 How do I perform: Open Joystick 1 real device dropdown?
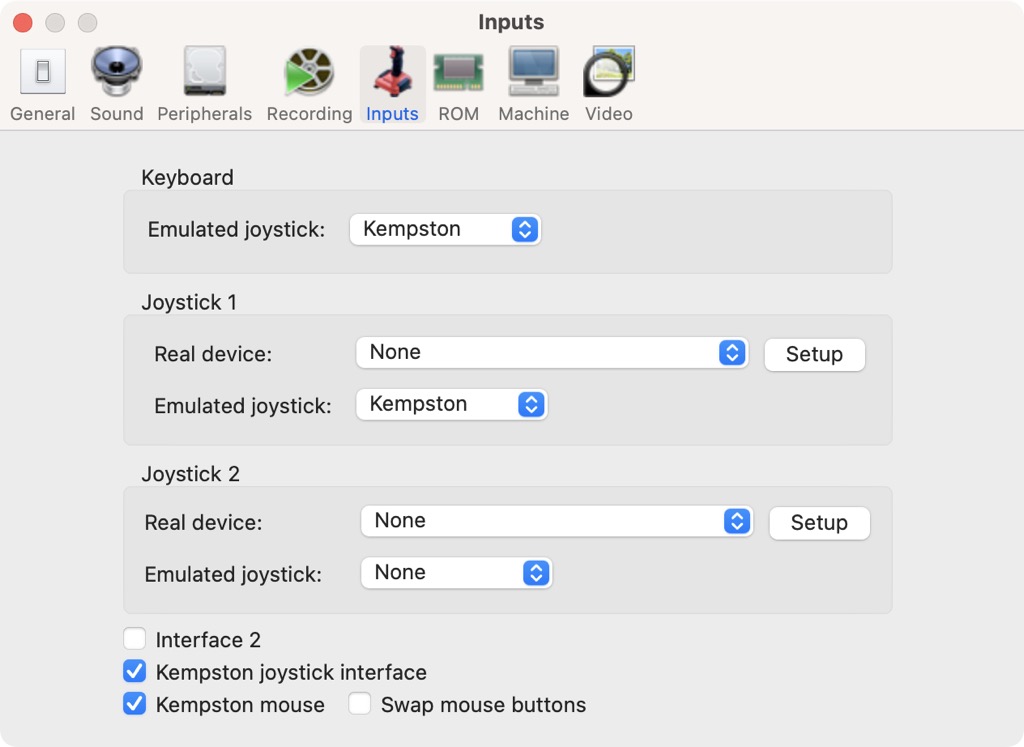click(551, 352)
